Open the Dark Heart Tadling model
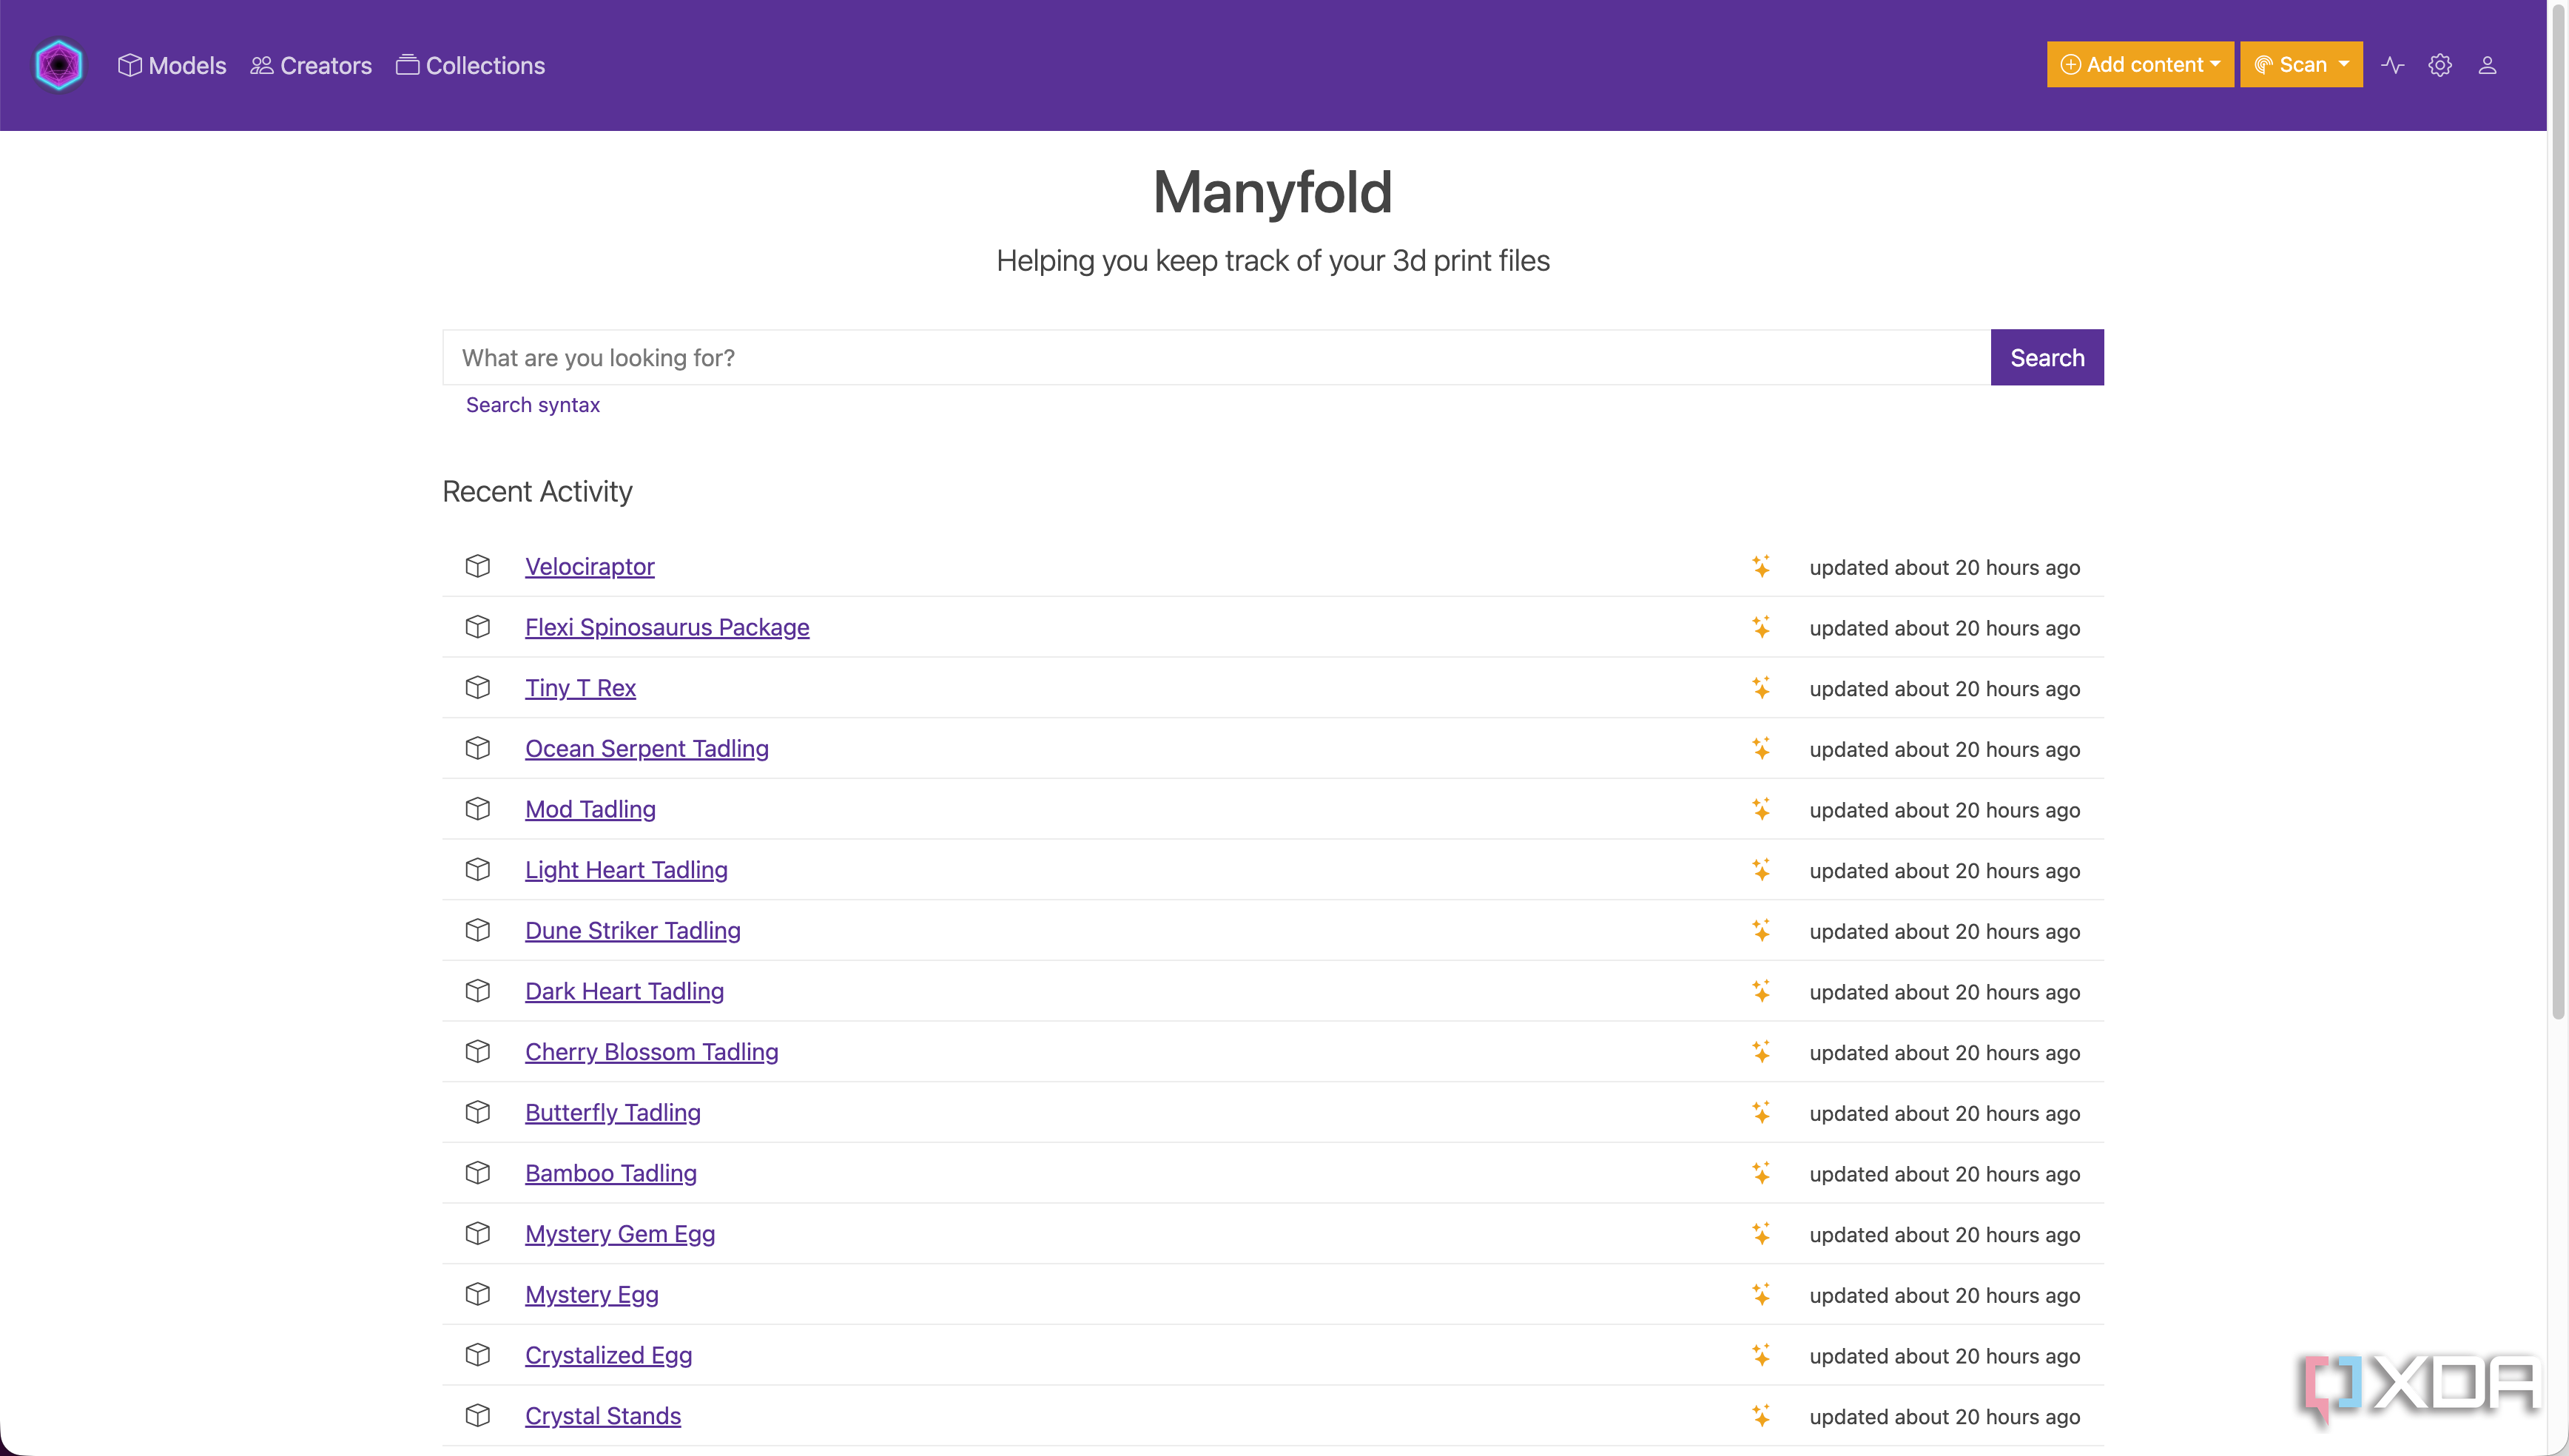2569x1456 pixels. pos(625,991)
